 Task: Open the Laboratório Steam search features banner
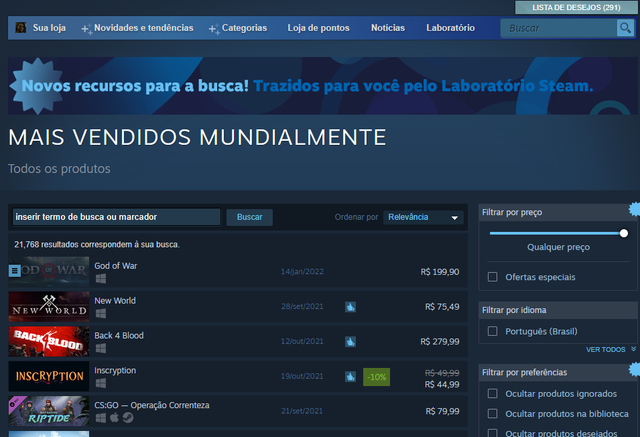[x=322, y=86]
